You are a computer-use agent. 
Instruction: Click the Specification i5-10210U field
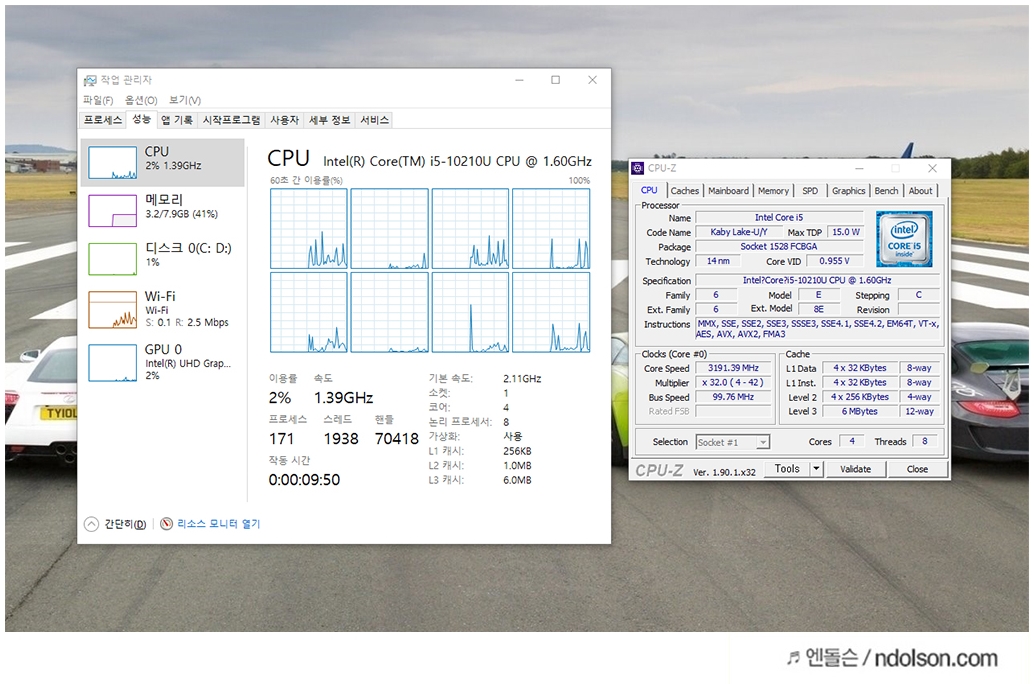coord(818,280)
